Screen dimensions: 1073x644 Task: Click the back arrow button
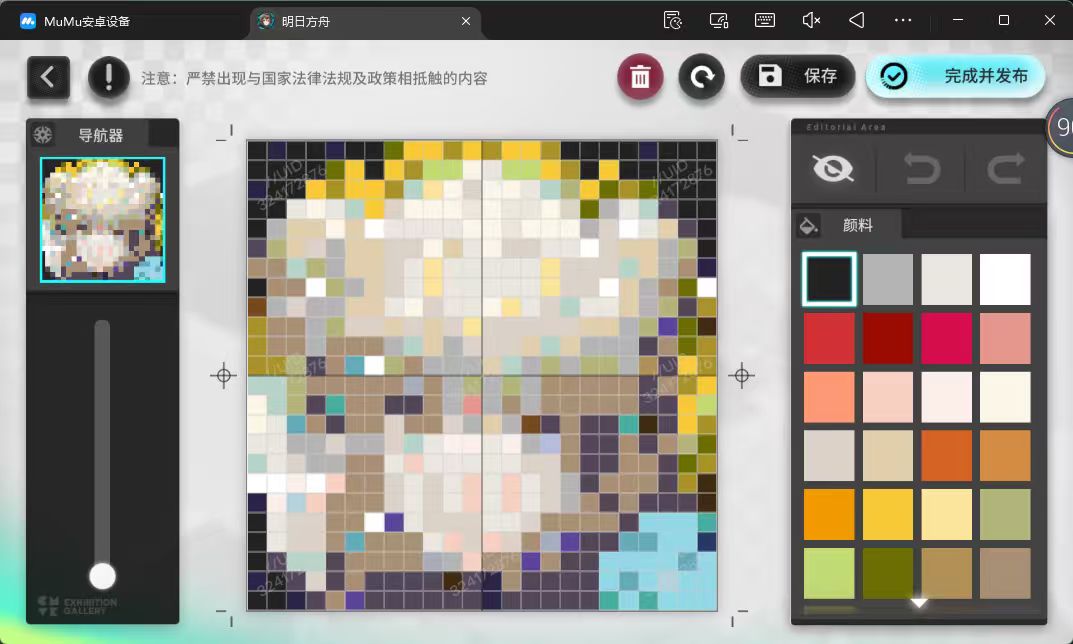click(x=48, y=77)
